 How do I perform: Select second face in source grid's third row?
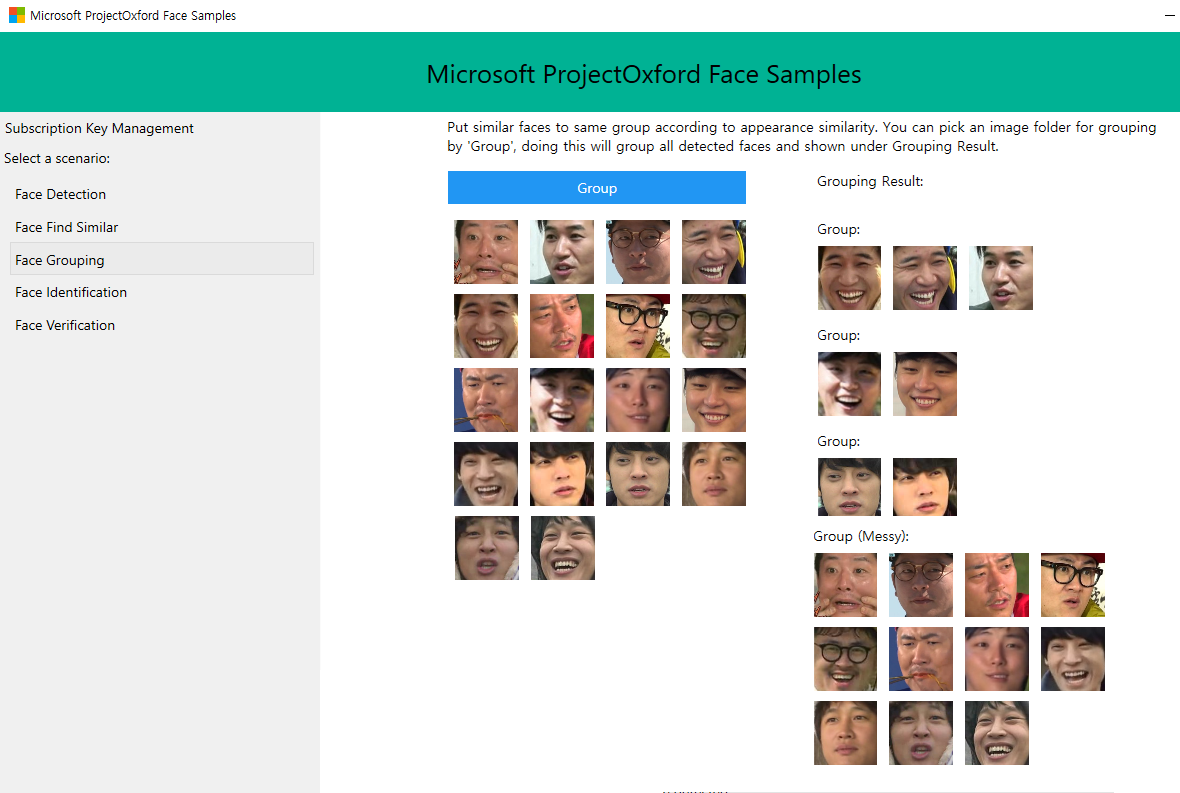[x=562, y=400]
